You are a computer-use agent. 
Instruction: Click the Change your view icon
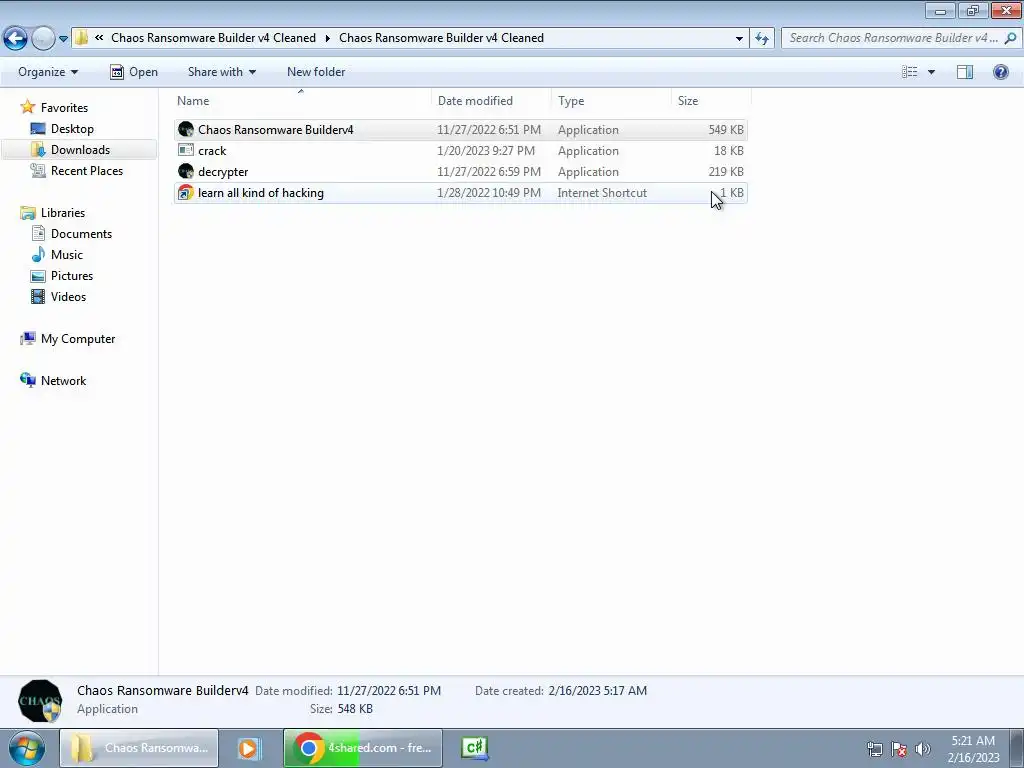[910, 72]
